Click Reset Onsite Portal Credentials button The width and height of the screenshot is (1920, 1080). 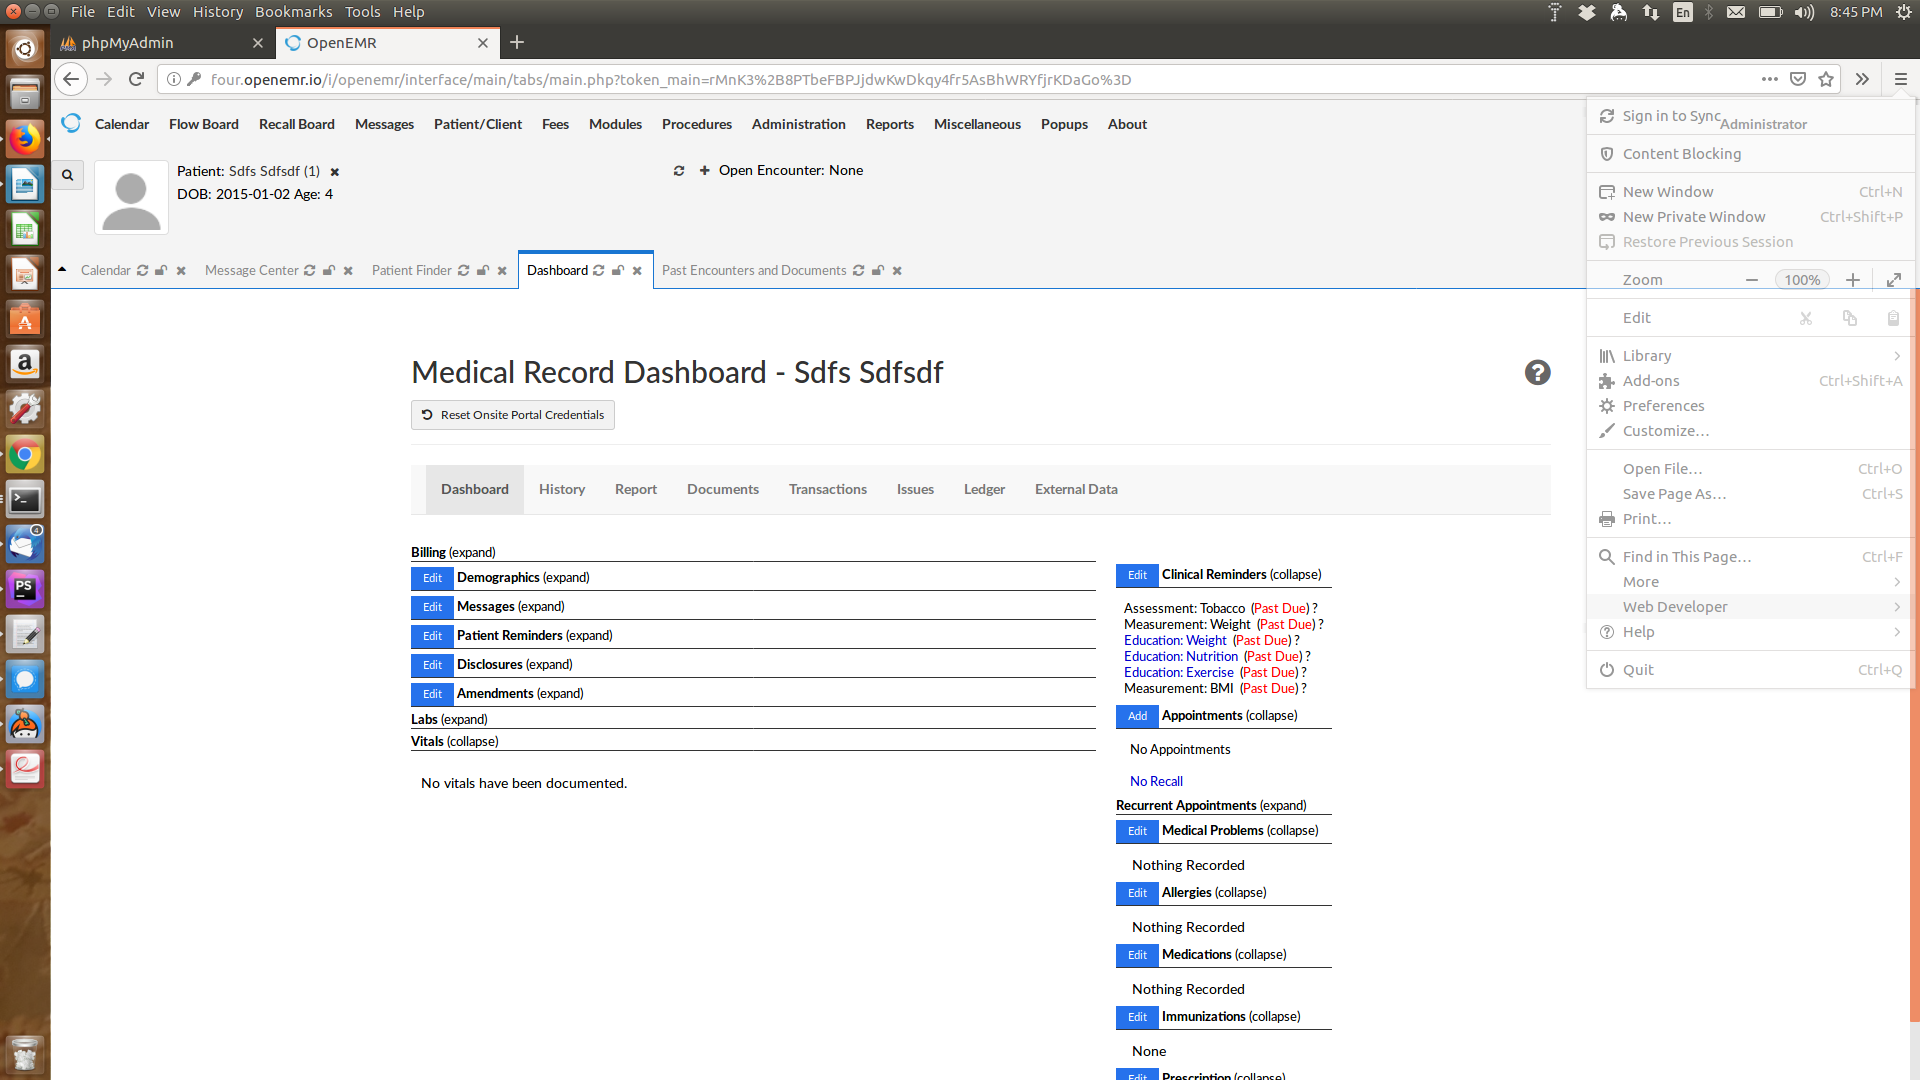[512, 415]
